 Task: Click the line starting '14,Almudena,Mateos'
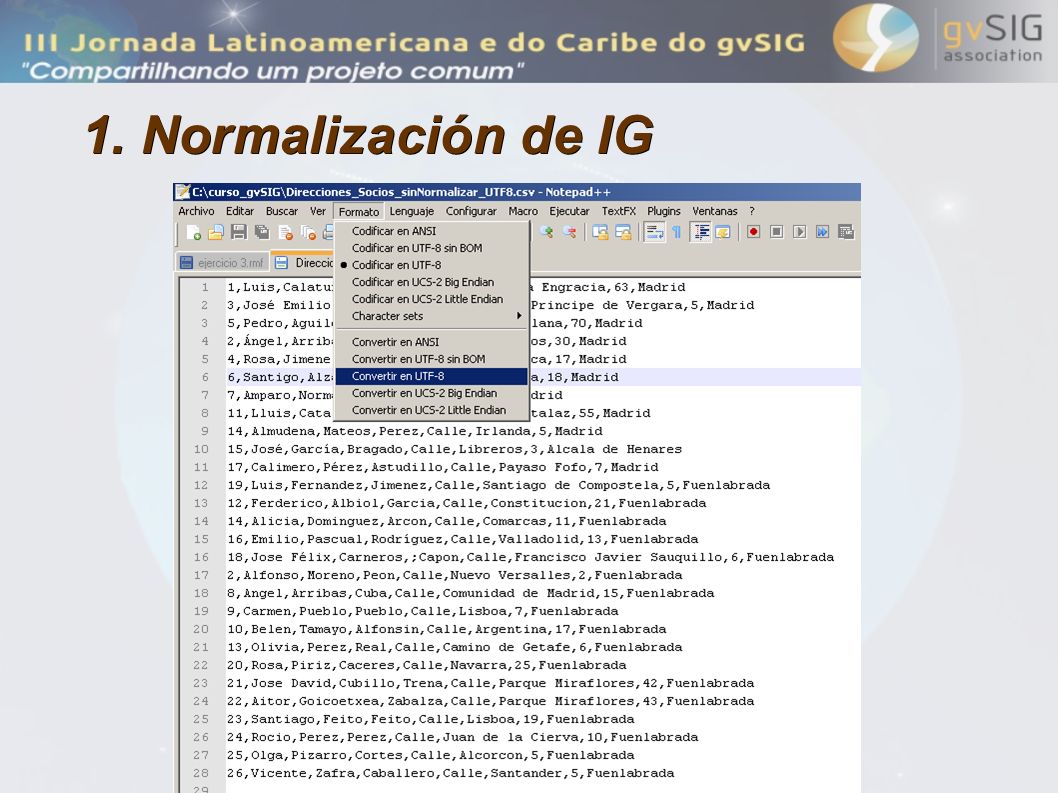pyautogui.click(x=414, y=431)
